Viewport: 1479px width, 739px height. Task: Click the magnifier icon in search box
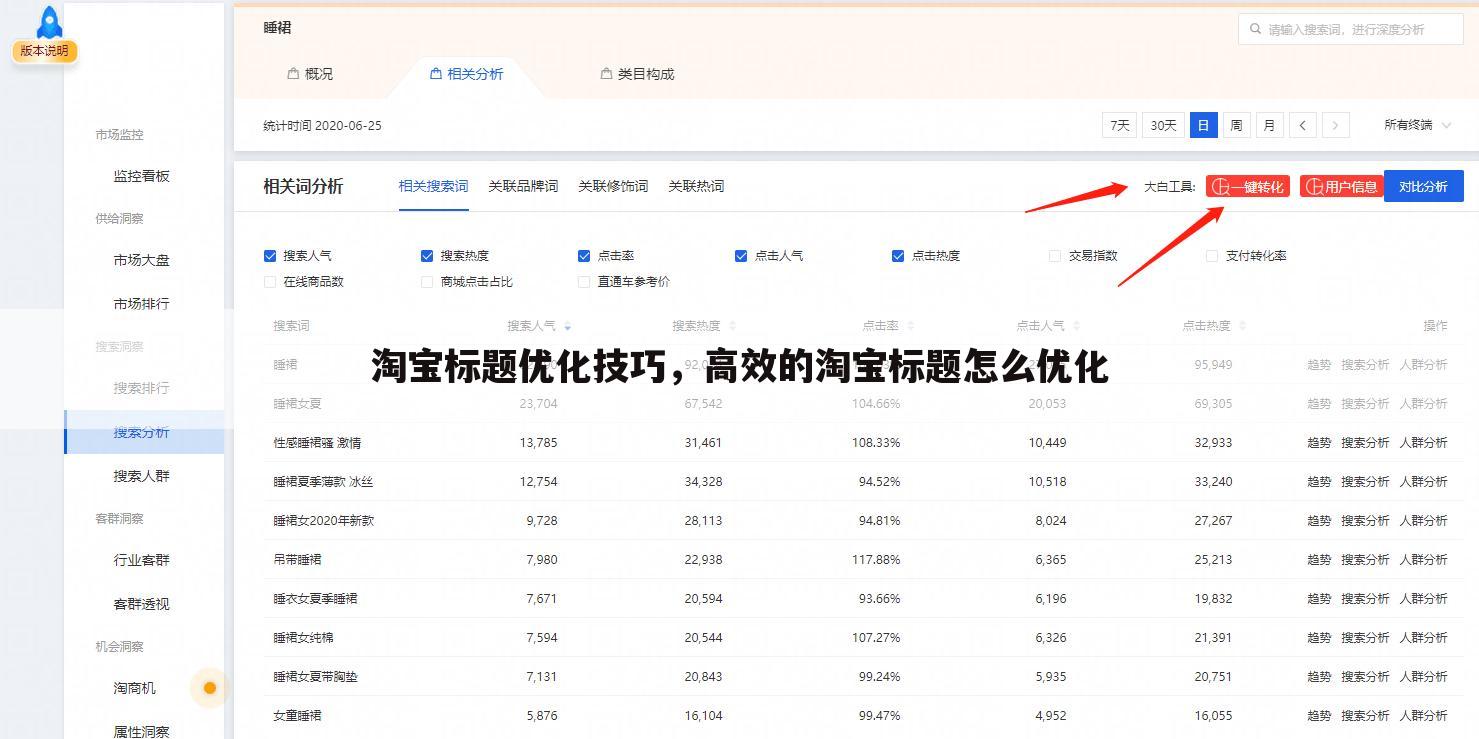[x=1255, y=30]
